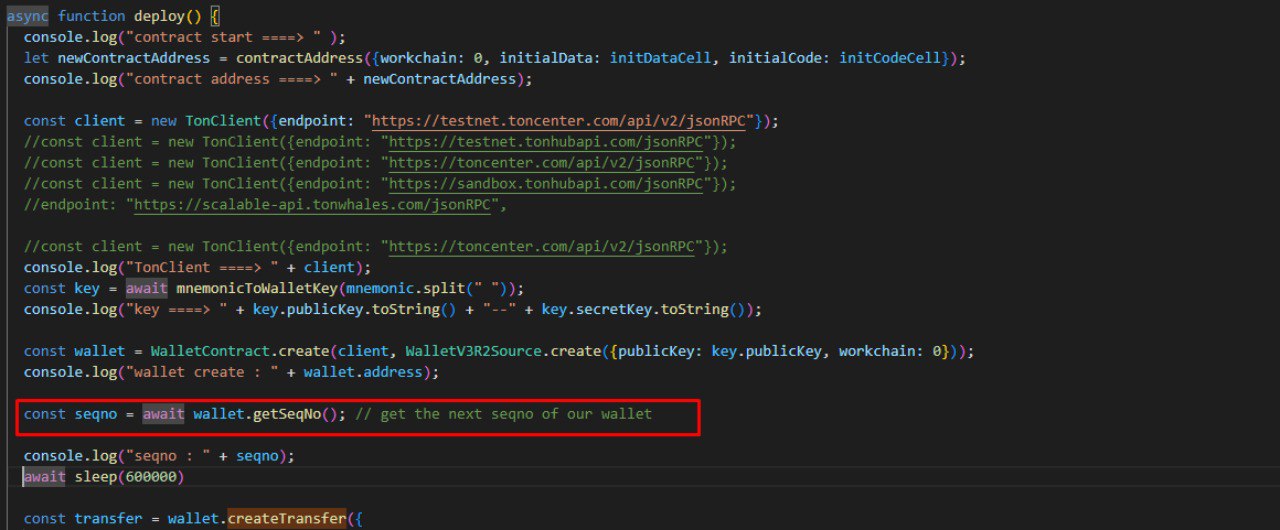The height and width of the screenshot is (530, 1280).
Task: Click the "--" separator string in key log
Action: 499,310
